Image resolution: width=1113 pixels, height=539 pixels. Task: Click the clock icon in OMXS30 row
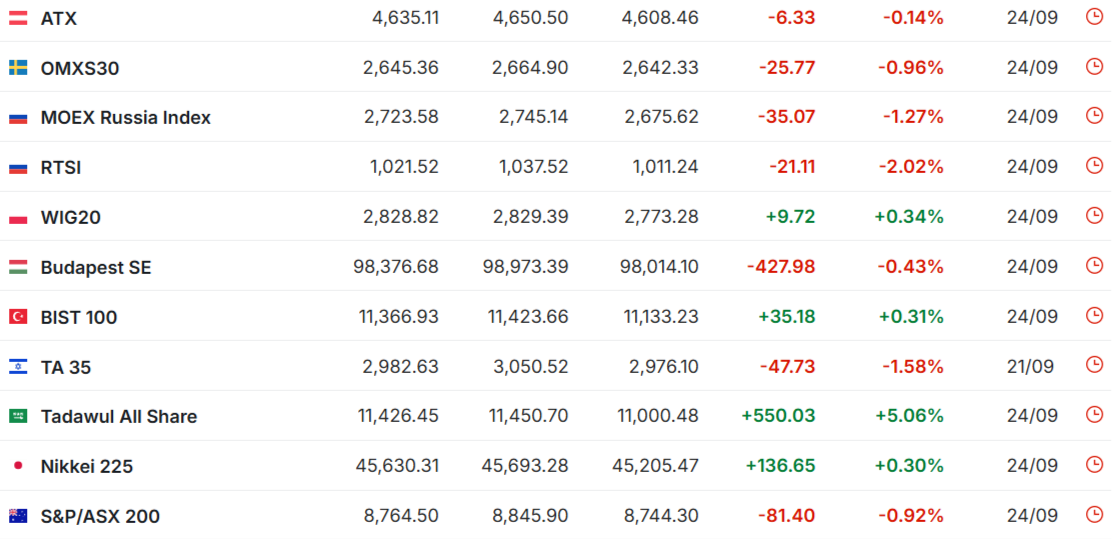click(1095, 67)
